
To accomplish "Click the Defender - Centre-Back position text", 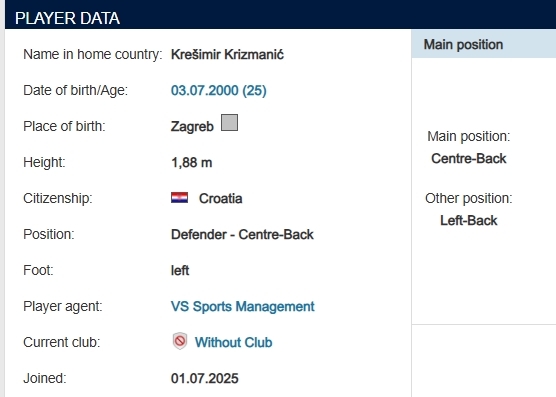I will tap(242, 235).
